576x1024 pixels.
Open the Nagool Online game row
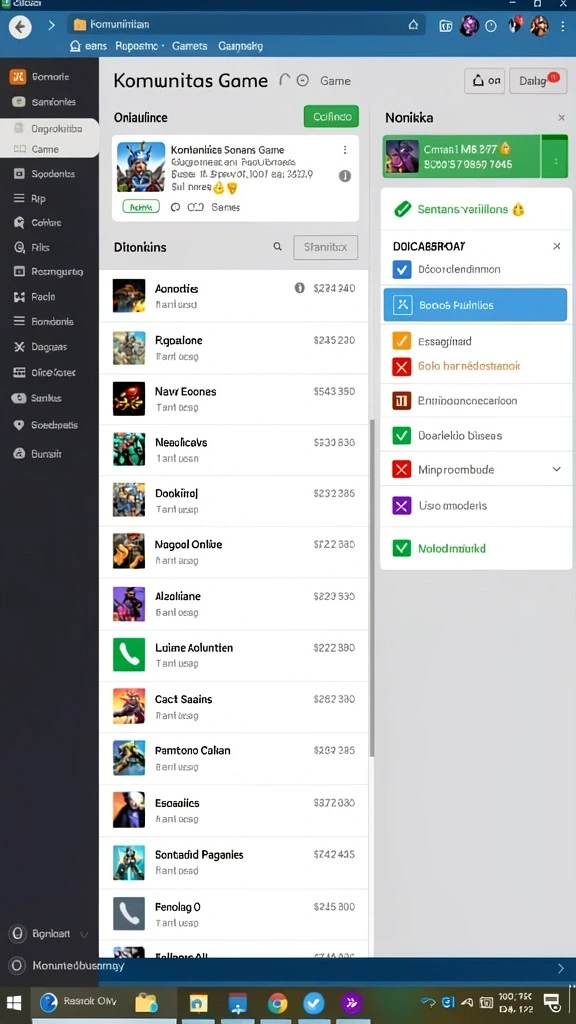[x=233, y=552]
